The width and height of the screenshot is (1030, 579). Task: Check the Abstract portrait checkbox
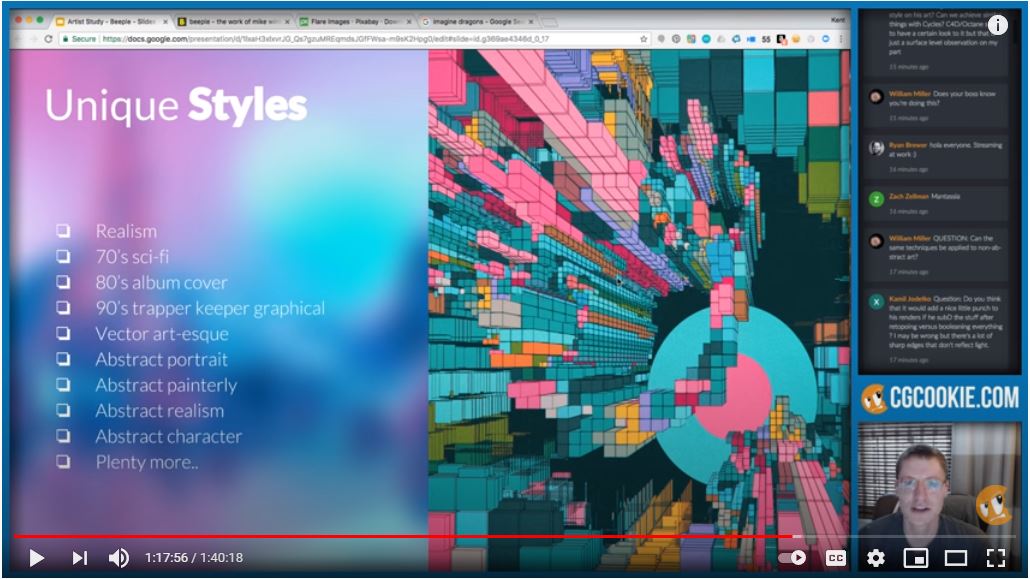[63, 359]
